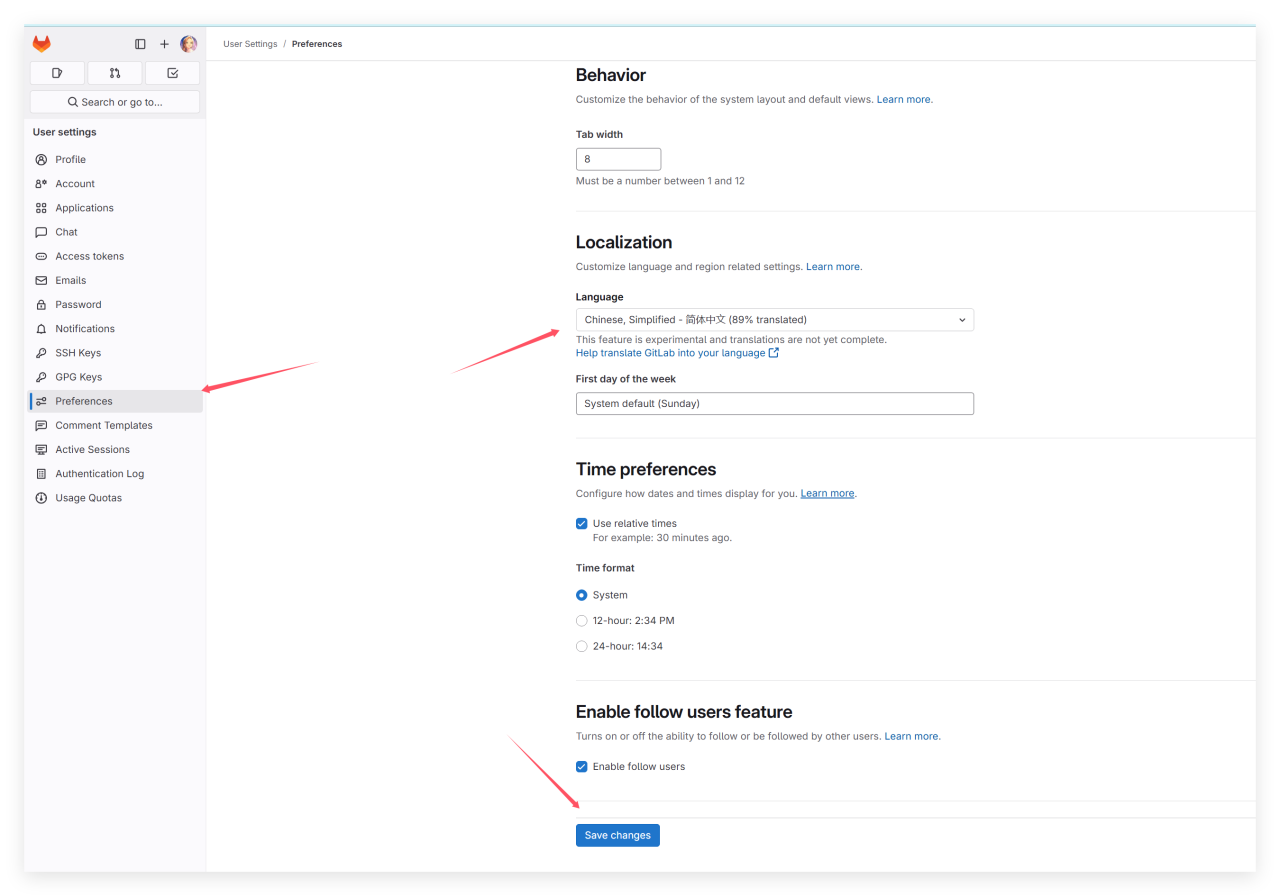Open the user avatar menu
This screenshot has height=896, width=1280.
(189, 44)
